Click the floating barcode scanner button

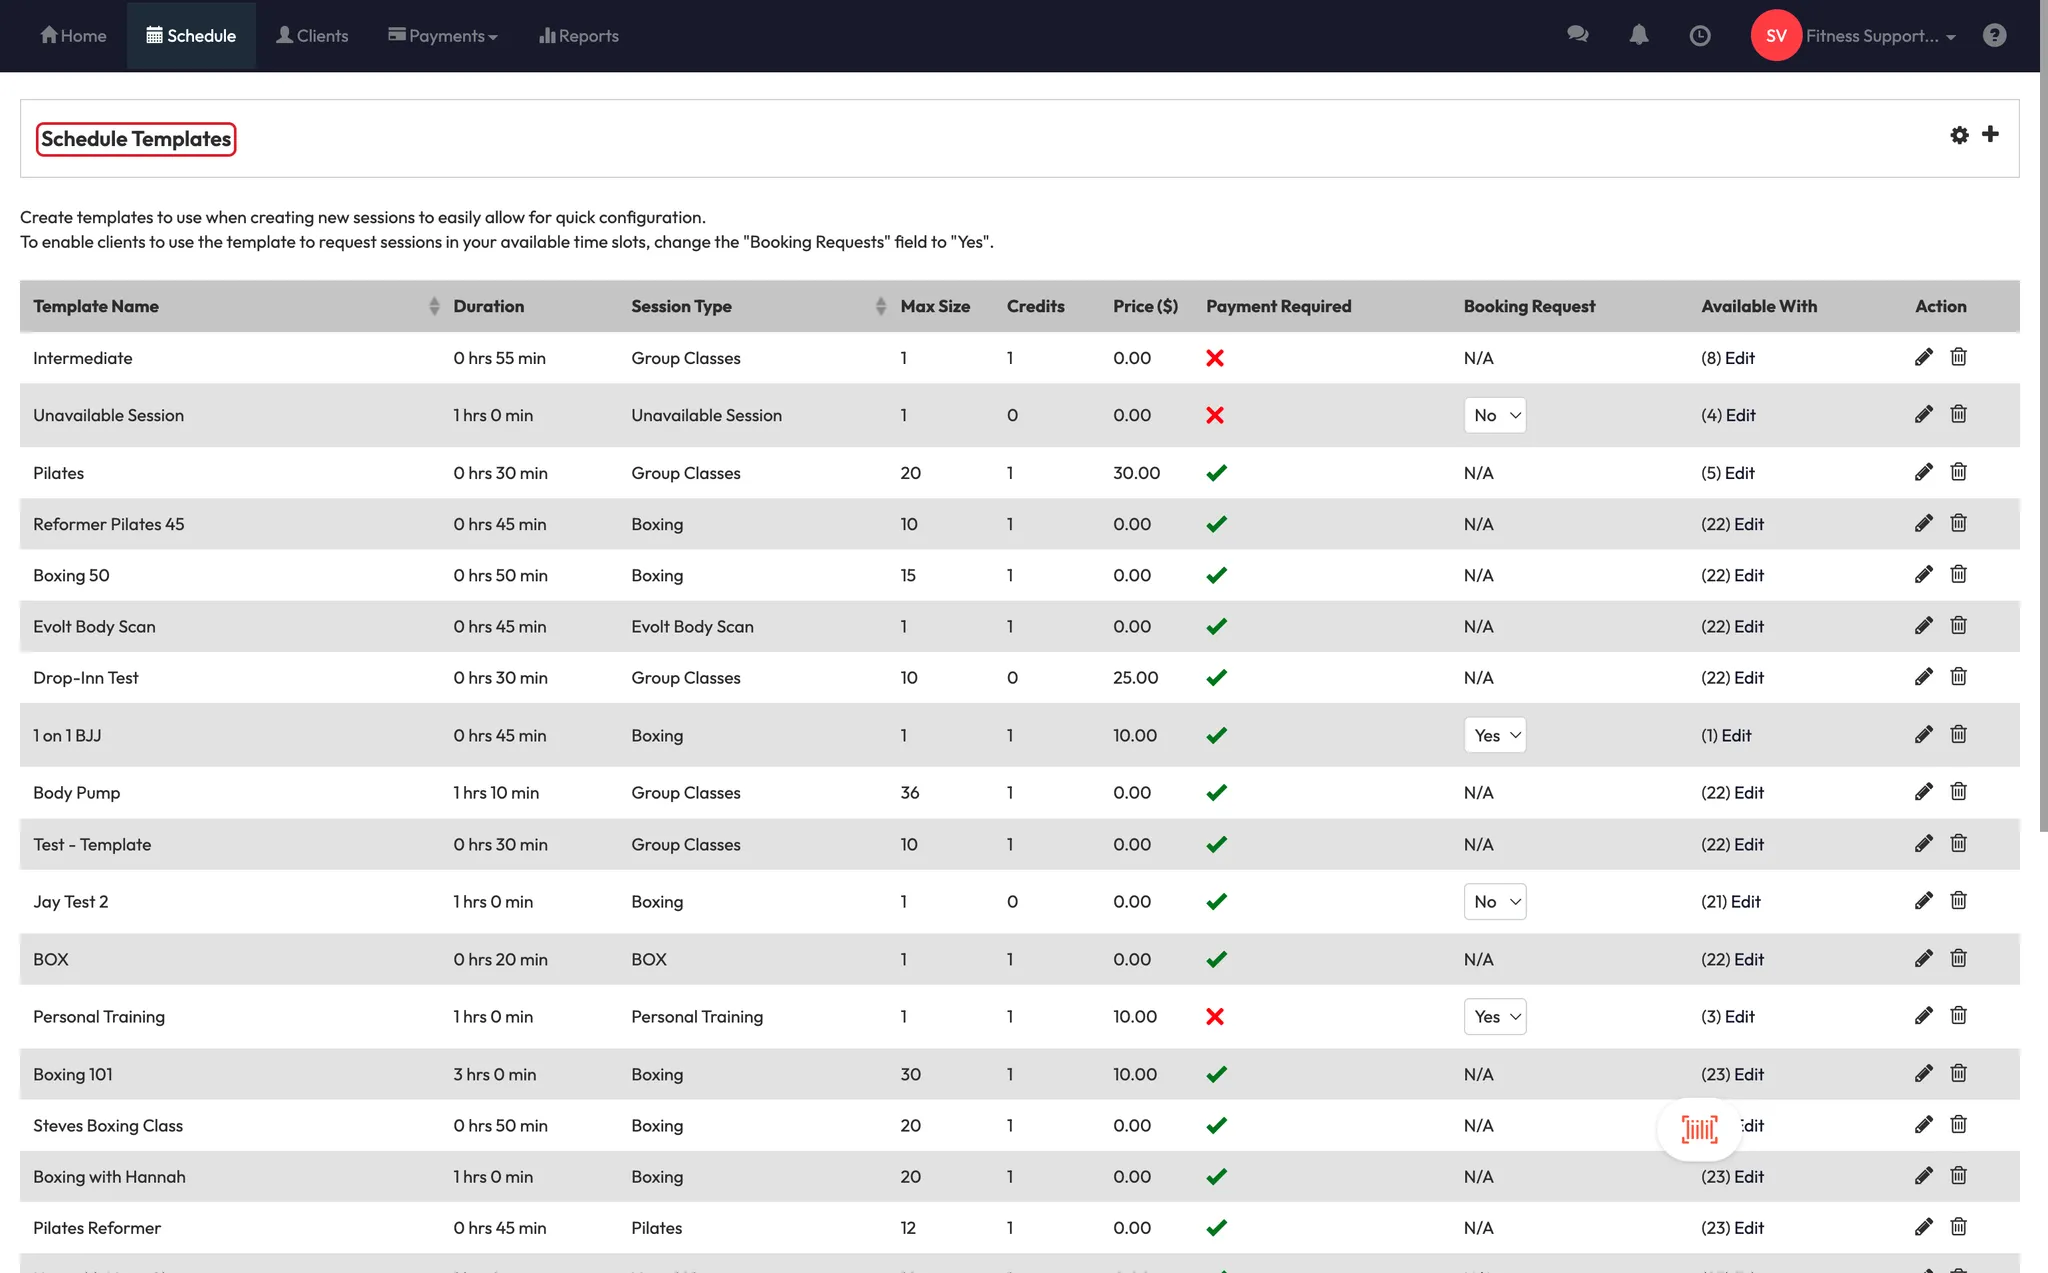pos(1699,1129)
